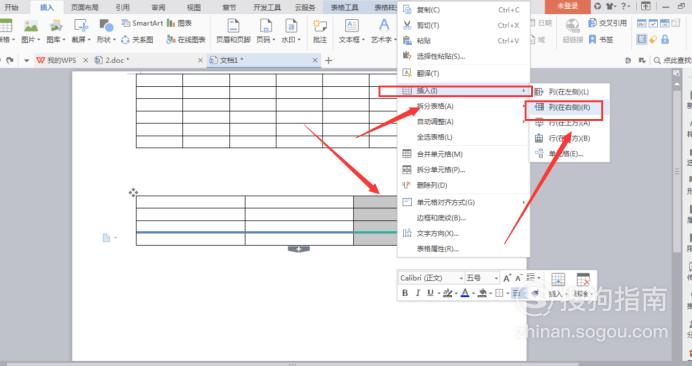The height and width of the screenshot is (366, 692).
Task: Insert a 交叉引用 cross-reference
Action: 608,23
